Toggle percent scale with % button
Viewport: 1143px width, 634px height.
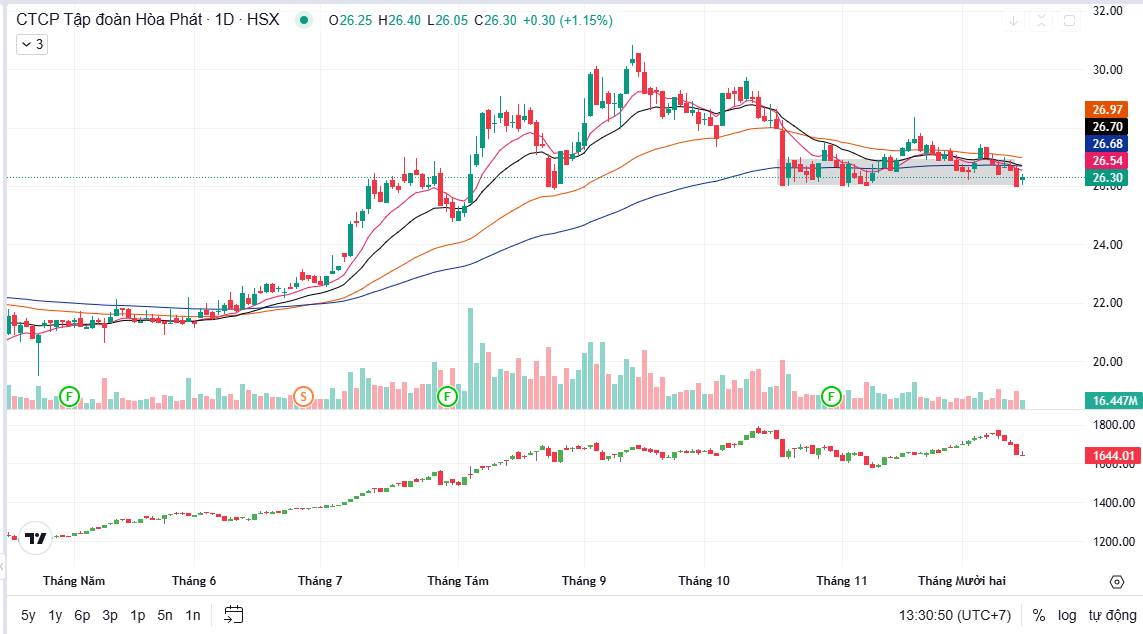(1039, 615)
